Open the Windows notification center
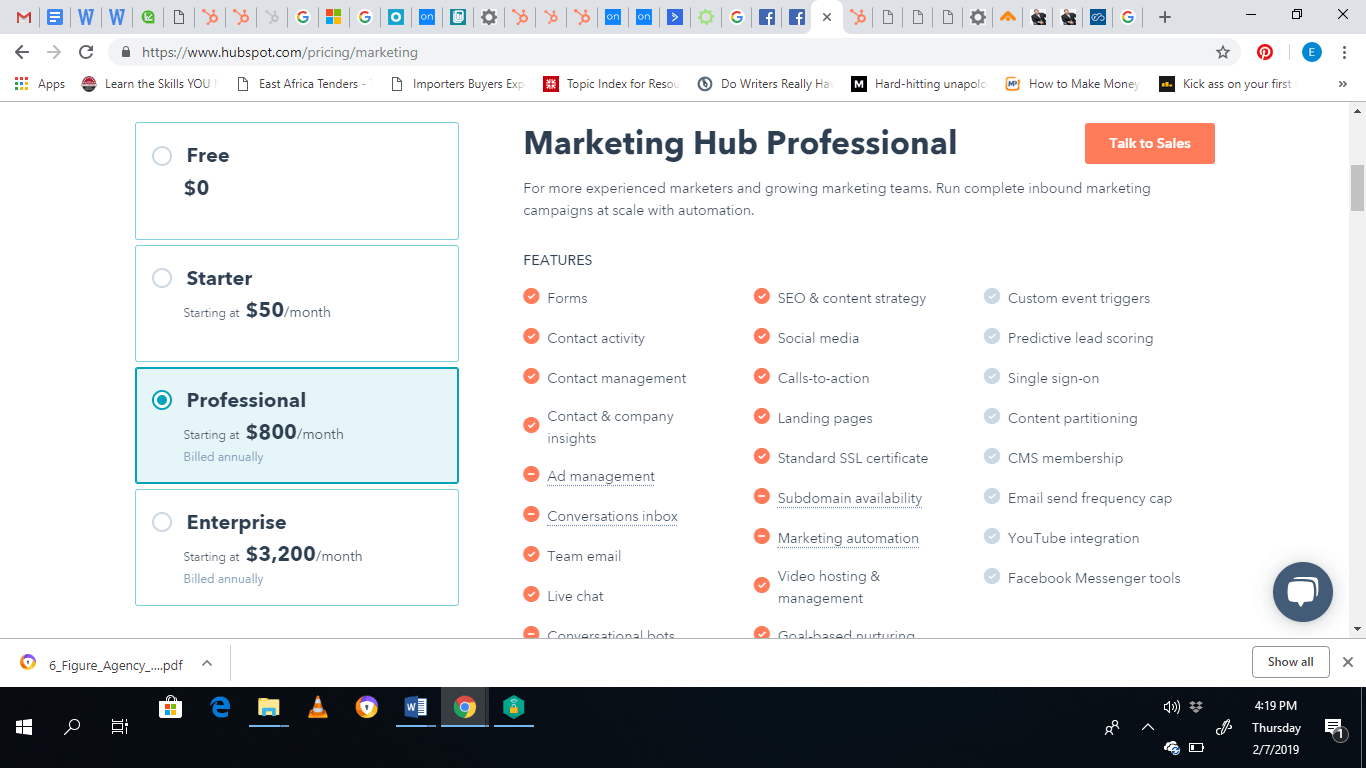 coord(1334,728)
